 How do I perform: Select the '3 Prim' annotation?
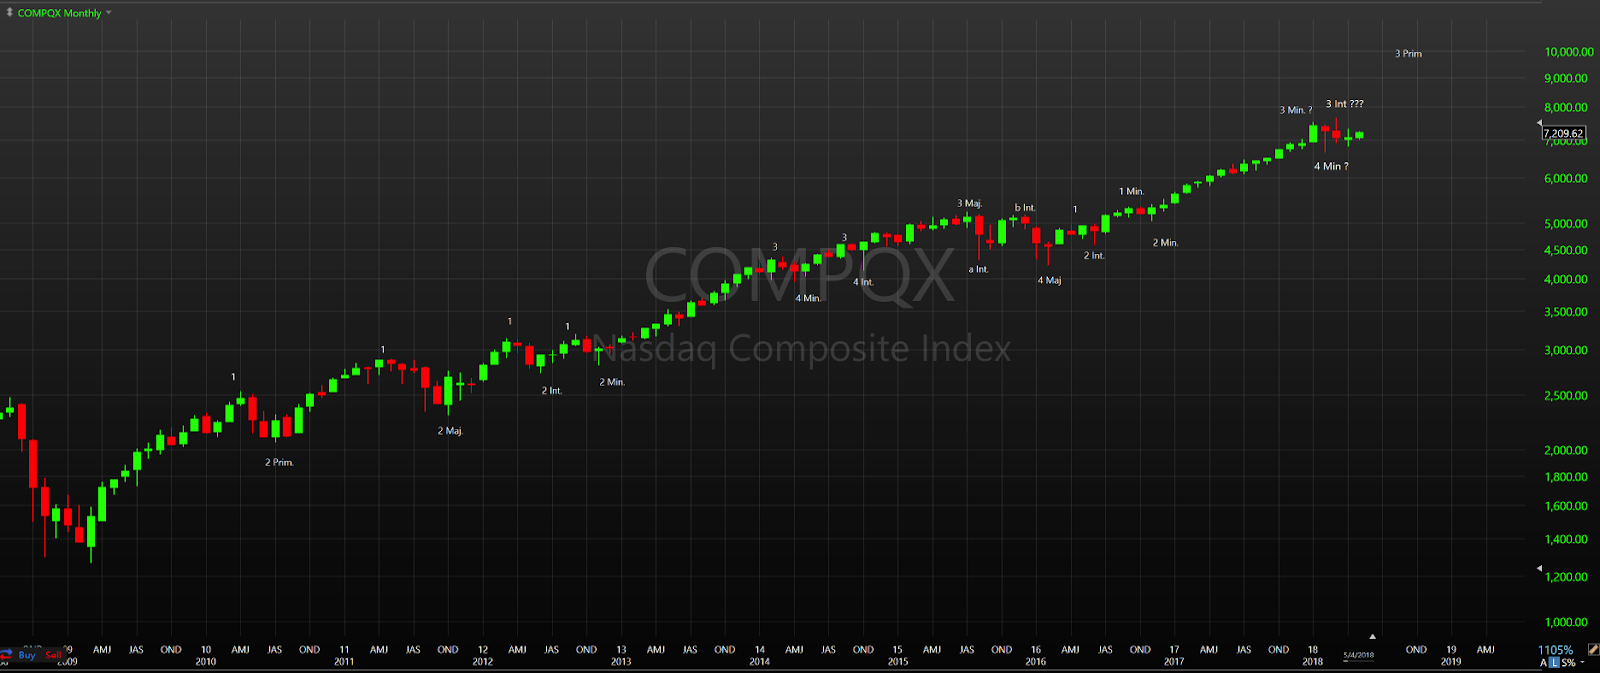(1408, 54)
